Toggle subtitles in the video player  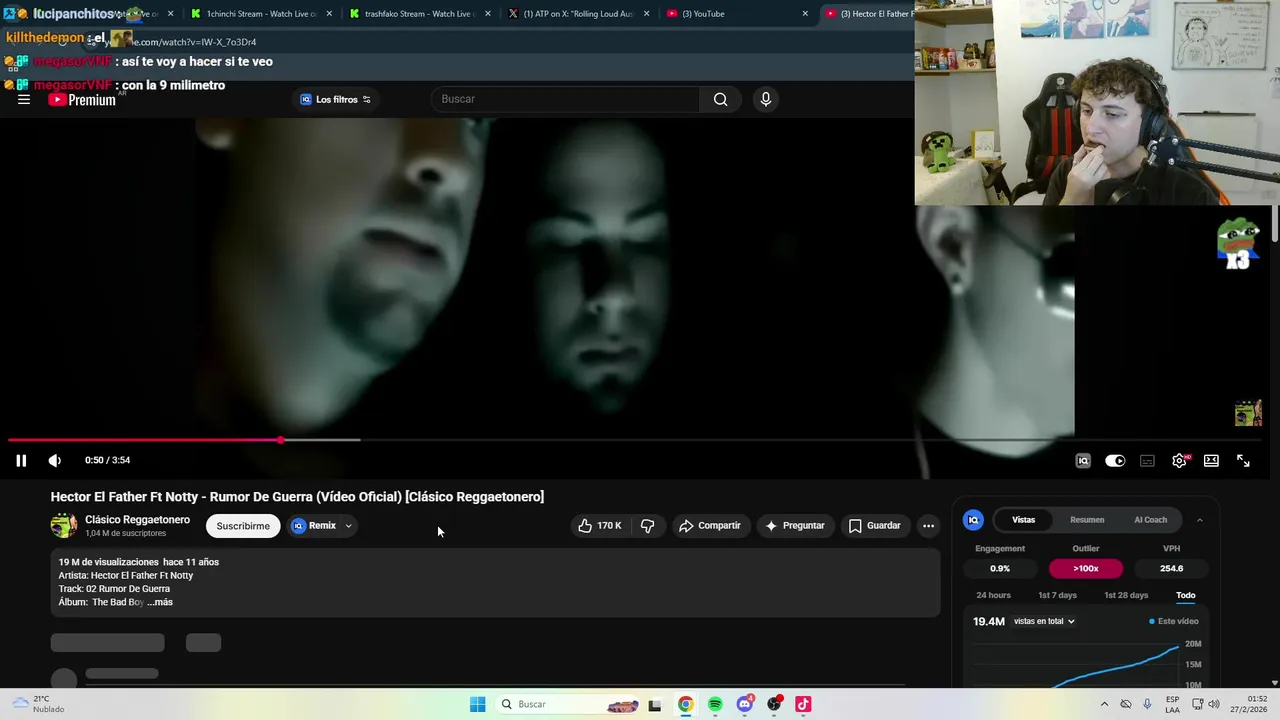pyautogui.click(x=1147, y=460)
